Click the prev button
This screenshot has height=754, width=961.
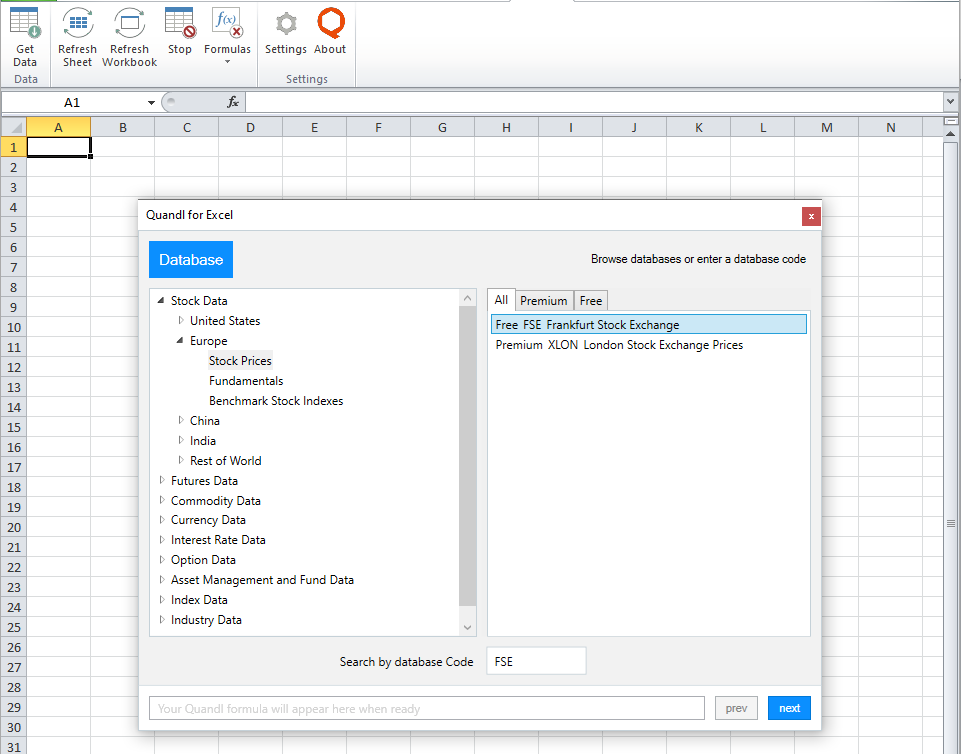(x=736, y=709)
